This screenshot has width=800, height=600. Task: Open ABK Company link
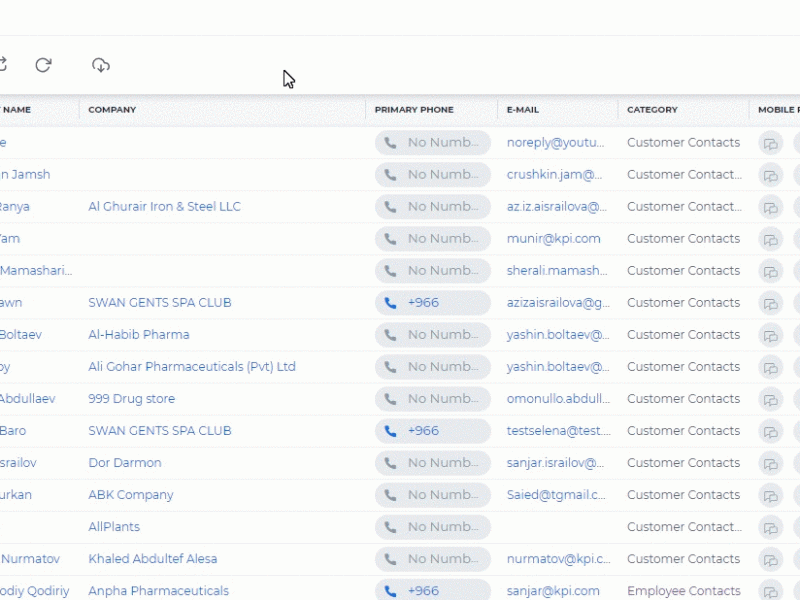click(131, 495)
